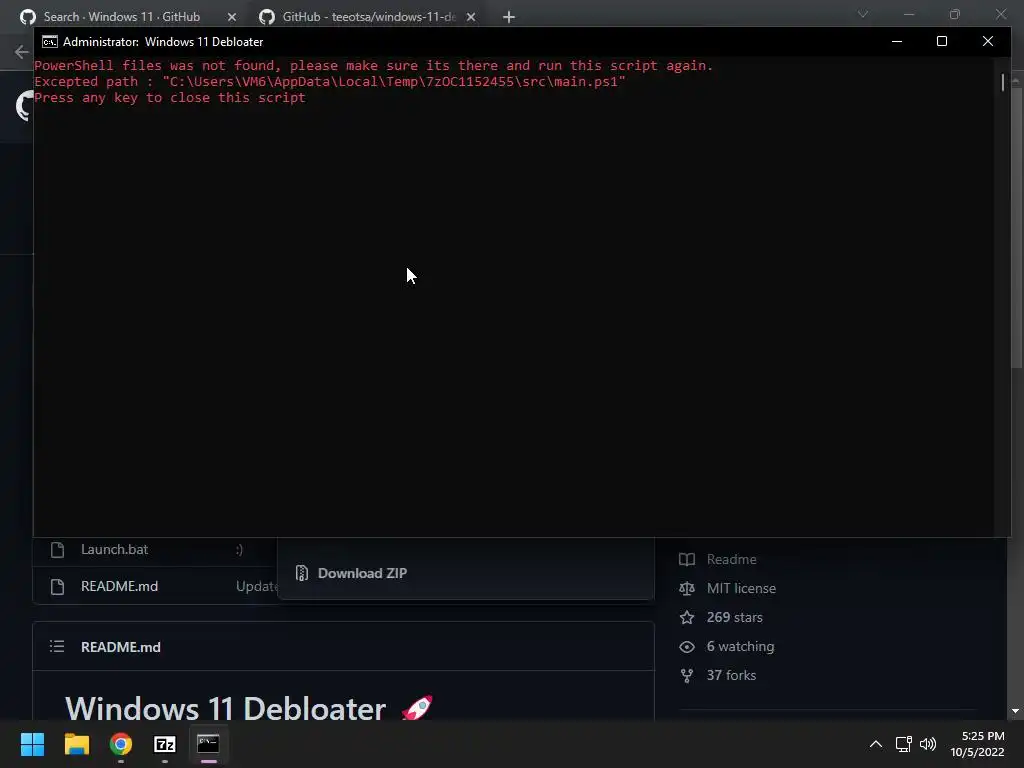
Task: Open README.md in file list
Action: 120,586
